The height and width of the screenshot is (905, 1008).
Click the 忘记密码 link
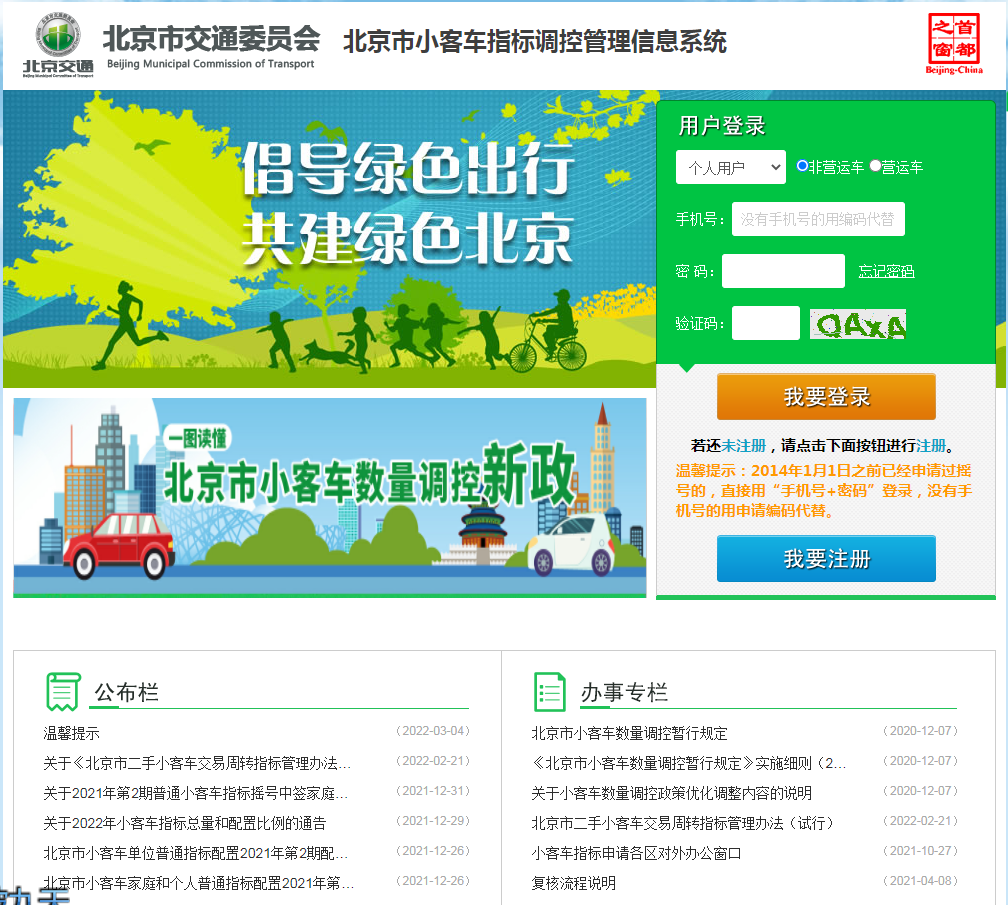(886, 270)
